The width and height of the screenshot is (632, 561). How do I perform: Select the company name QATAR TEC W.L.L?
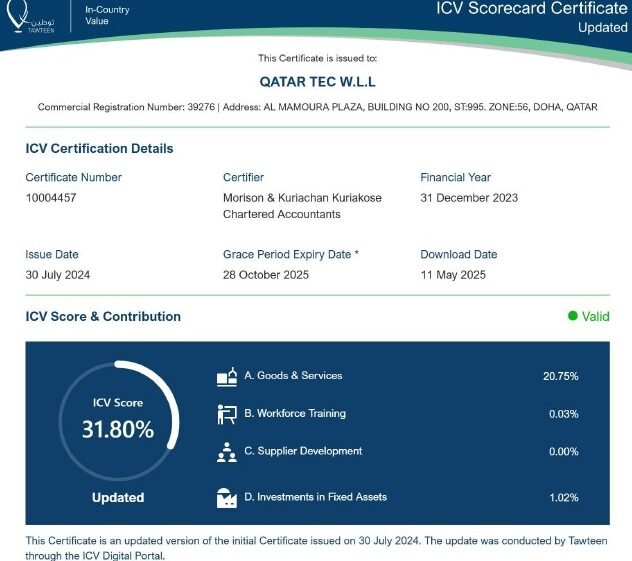(x=318, y=82)
